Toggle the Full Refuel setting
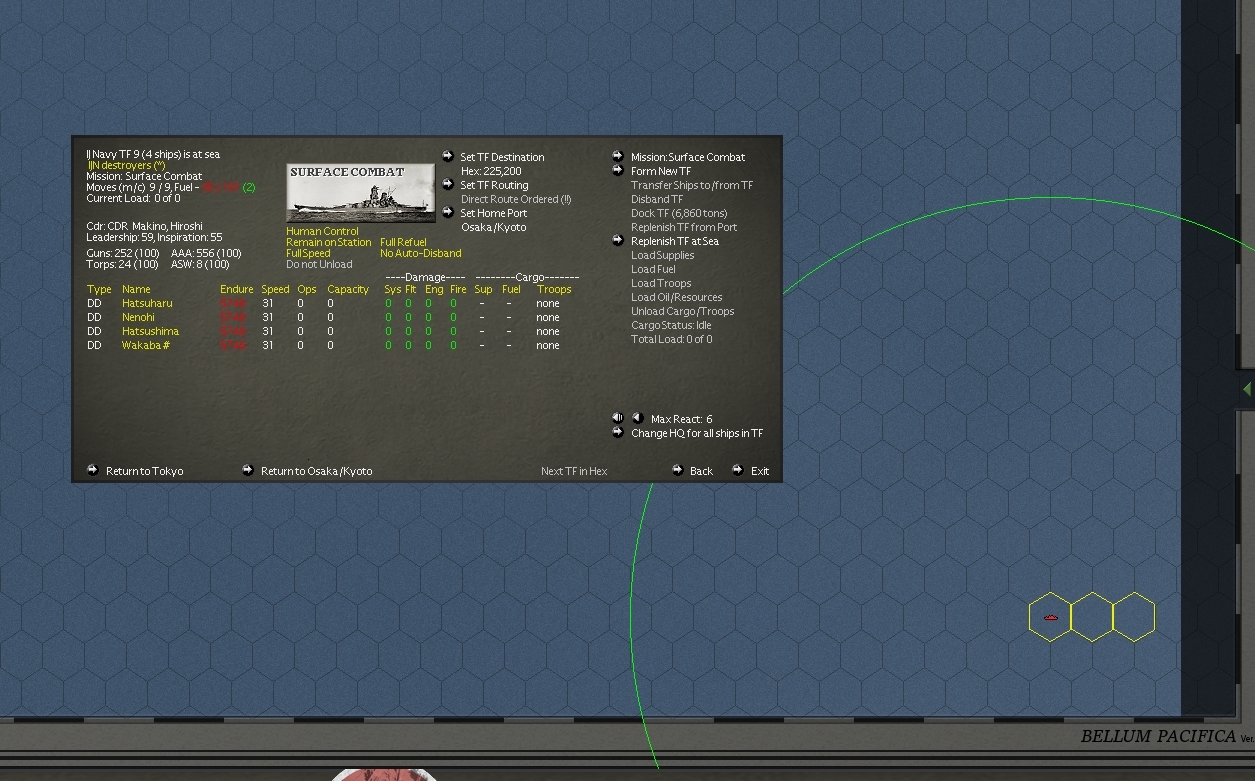1255x781 pixels. [x=403, y=242]
